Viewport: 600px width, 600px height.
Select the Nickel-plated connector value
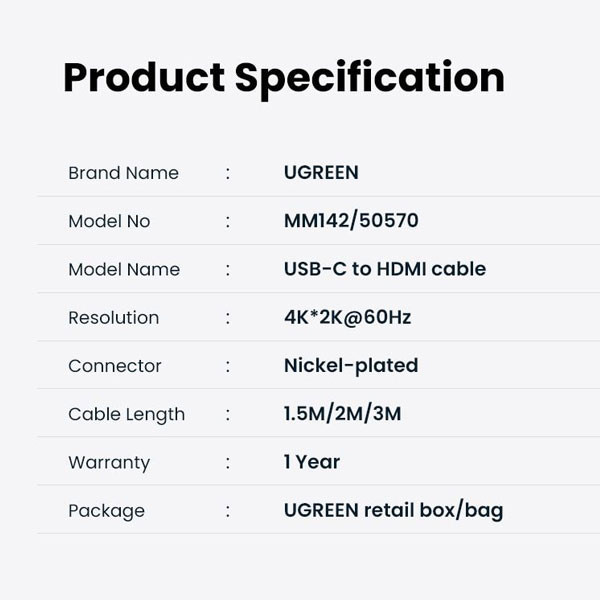coord(351,366)
